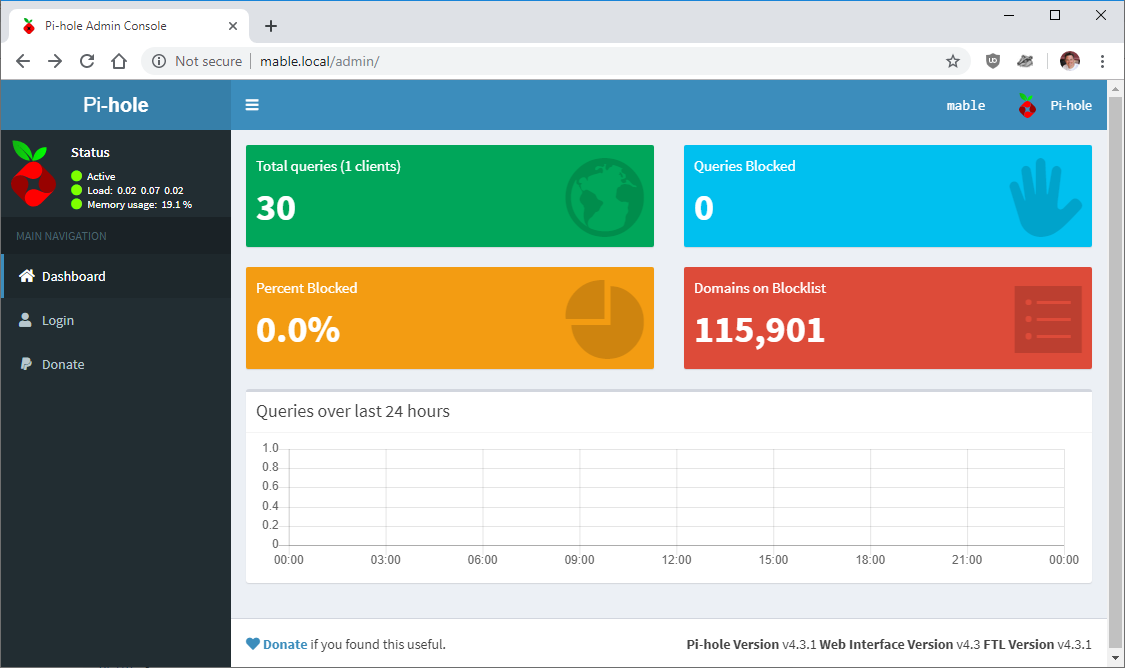
Task: Click the Pi-hole title in the sidebar header
Action: point(116,105)
